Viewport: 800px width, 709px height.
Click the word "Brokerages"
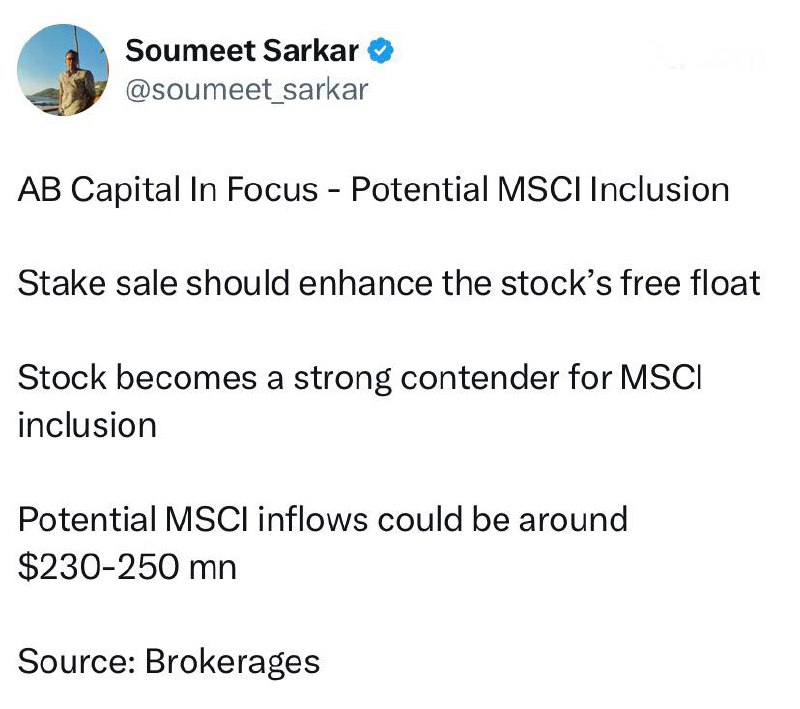pos(233,661)
